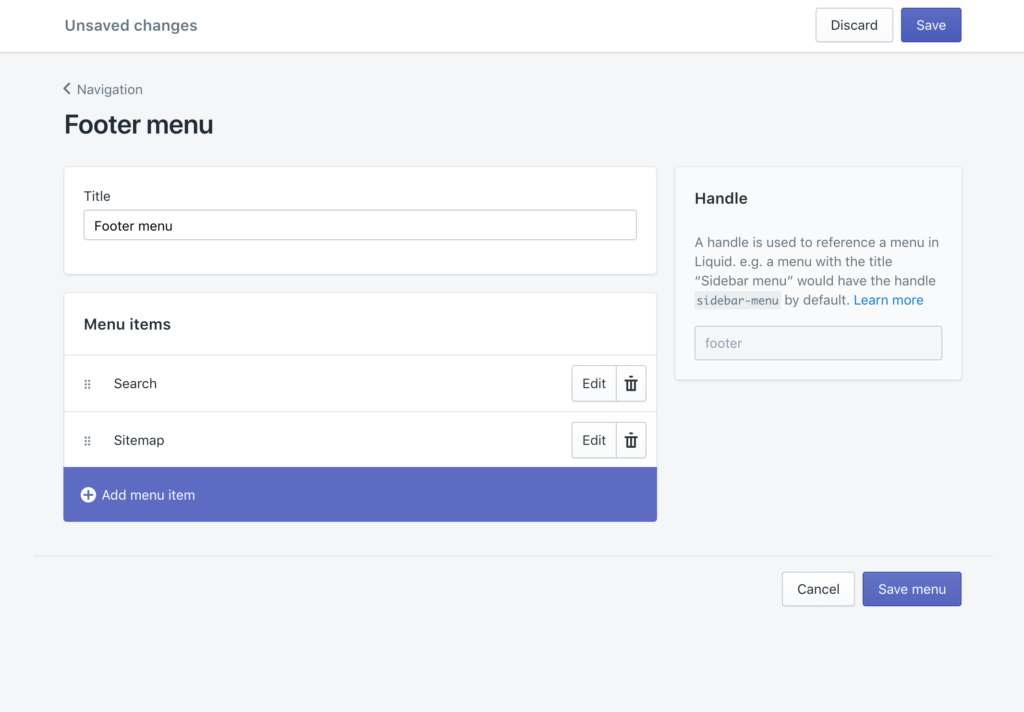Edit the Sitemap menu item

point(594,440)
